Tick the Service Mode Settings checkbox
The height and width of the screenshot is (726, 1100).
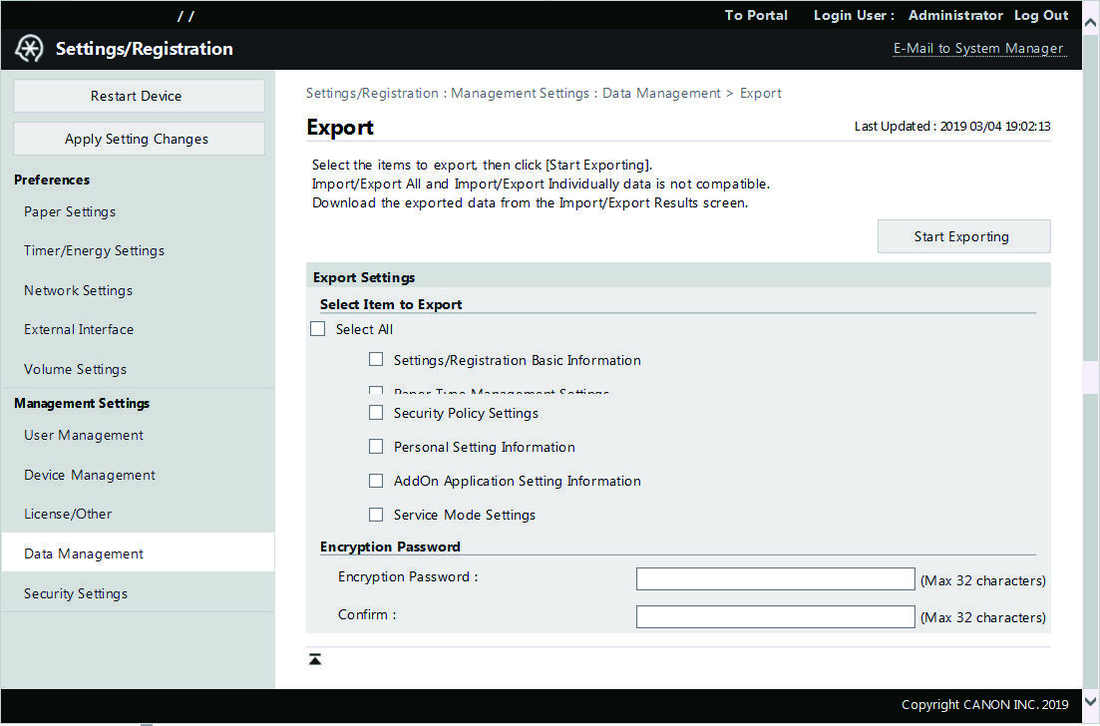(x=376, y=515)
